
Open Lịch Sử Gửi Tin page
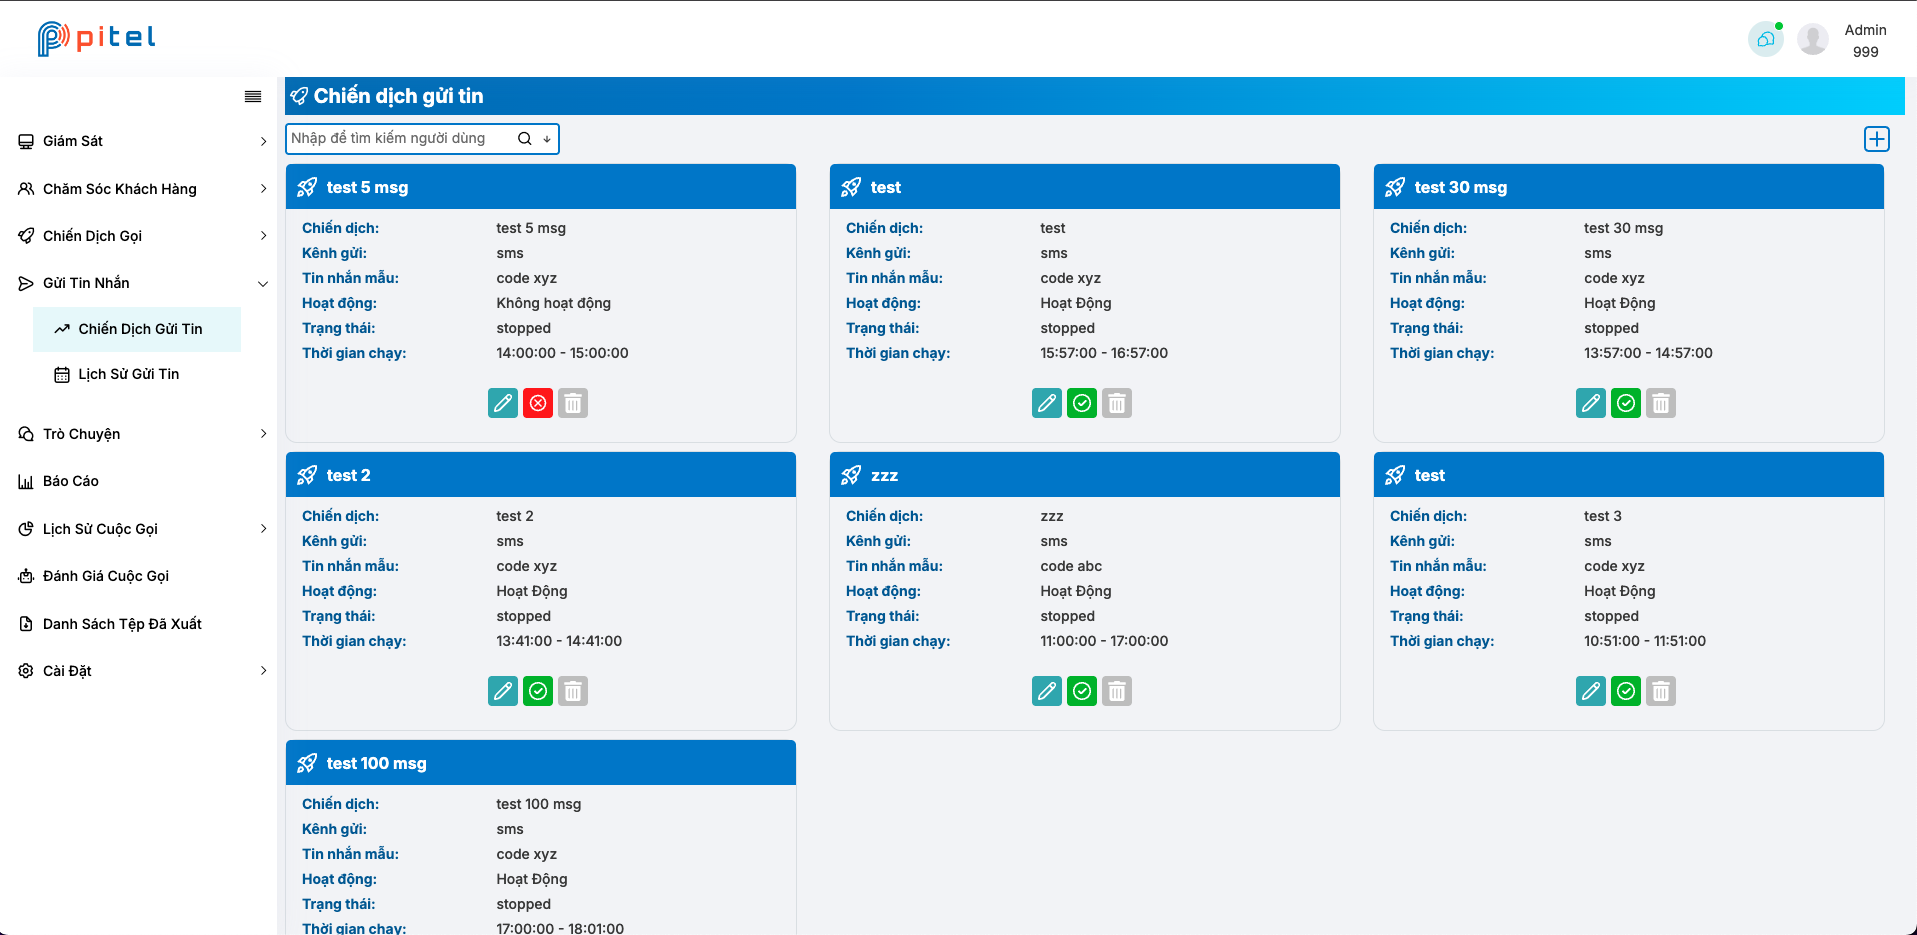[x=137, y=374]
